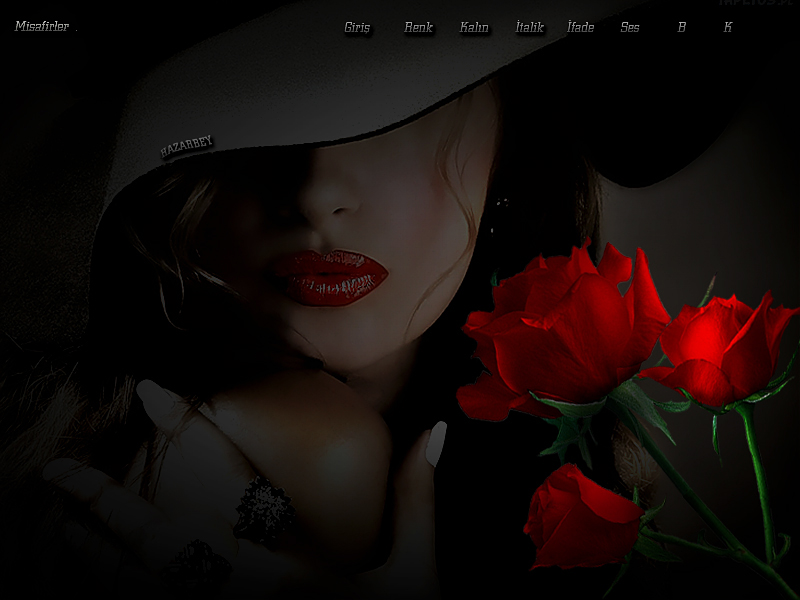Toggle İtalik italic text
The height and width of the screenshot is (600, 800).
click(x=529, y=28)
